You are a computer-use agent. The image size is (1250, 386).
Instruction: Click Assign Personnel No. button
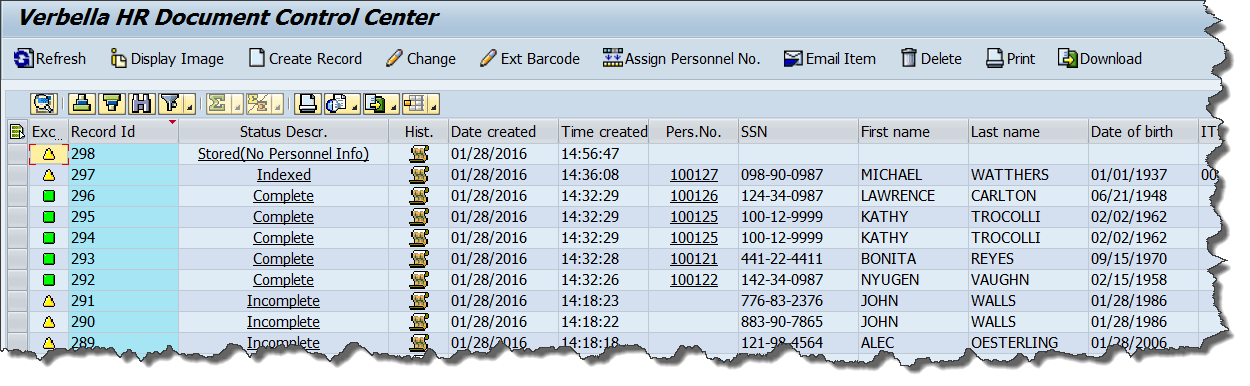[x=681, y=59]
